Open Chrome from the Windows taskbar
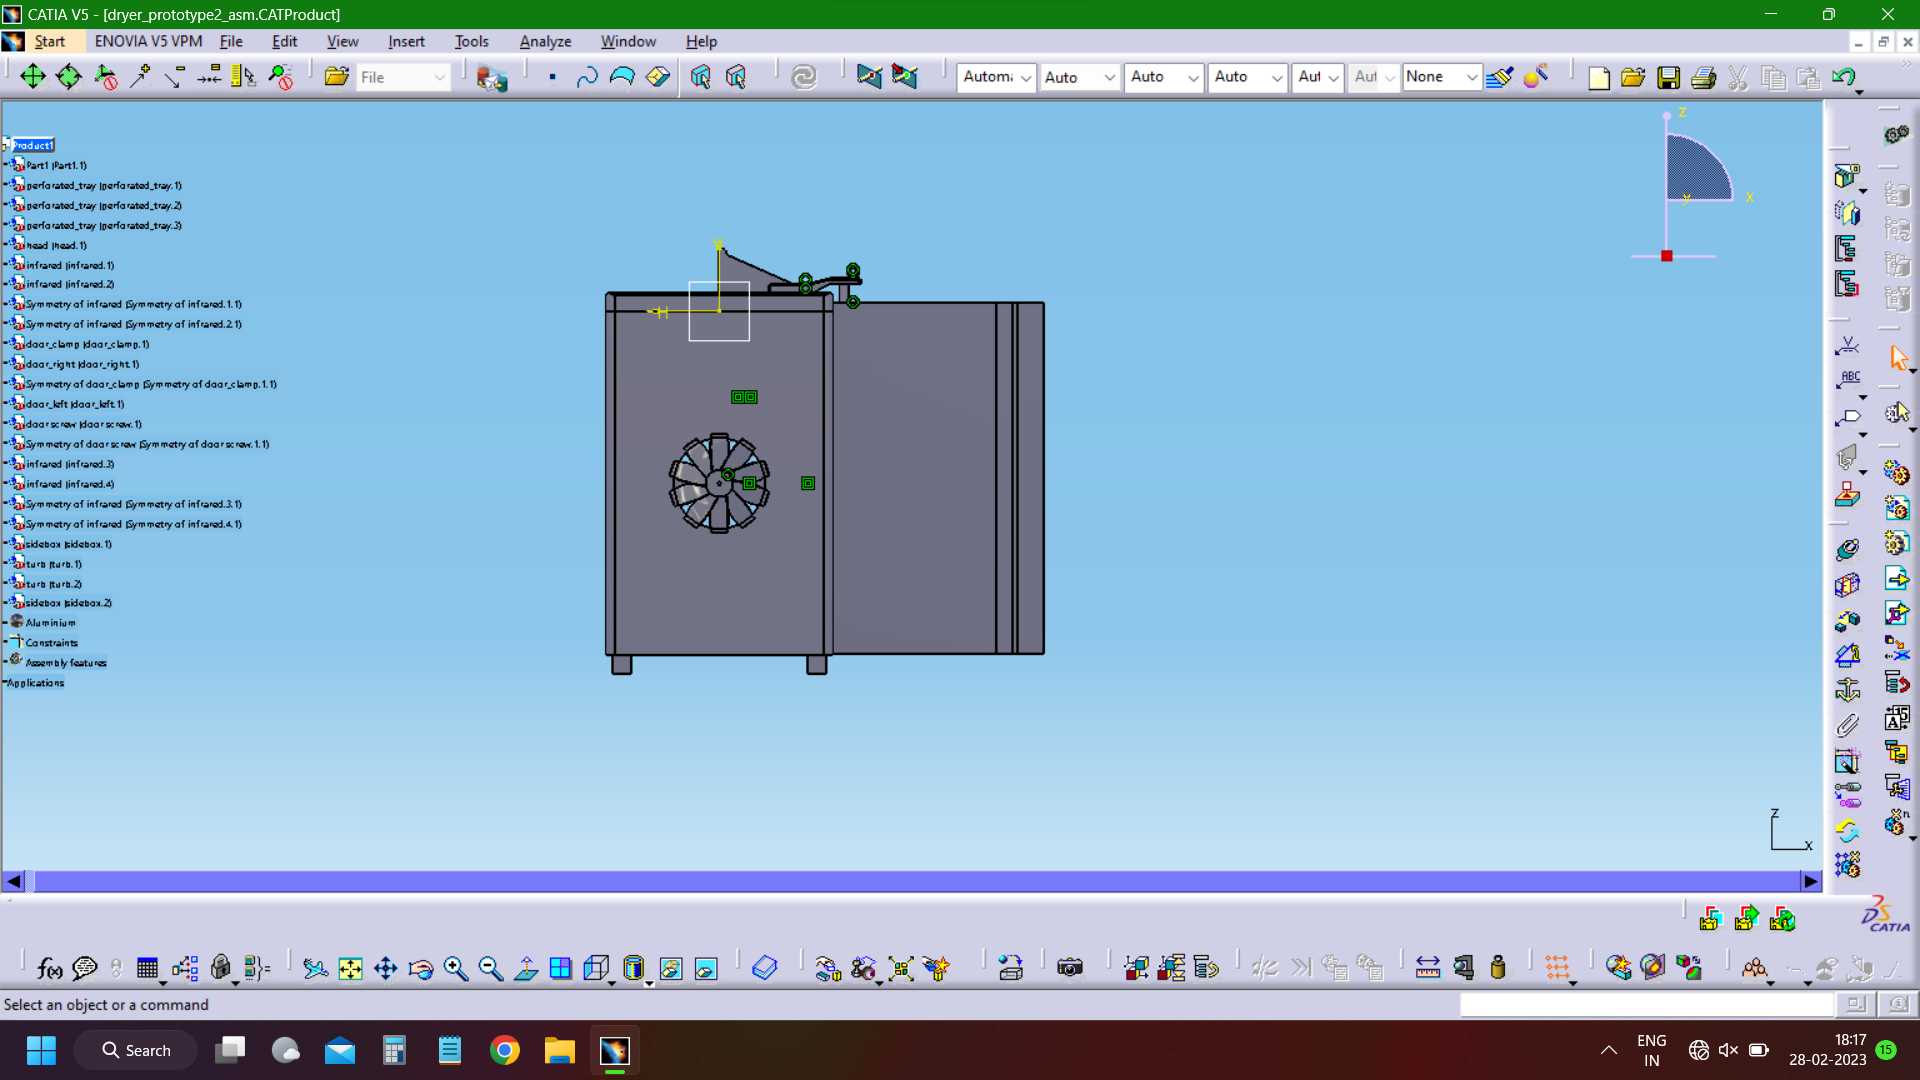 click(505, 1050)
